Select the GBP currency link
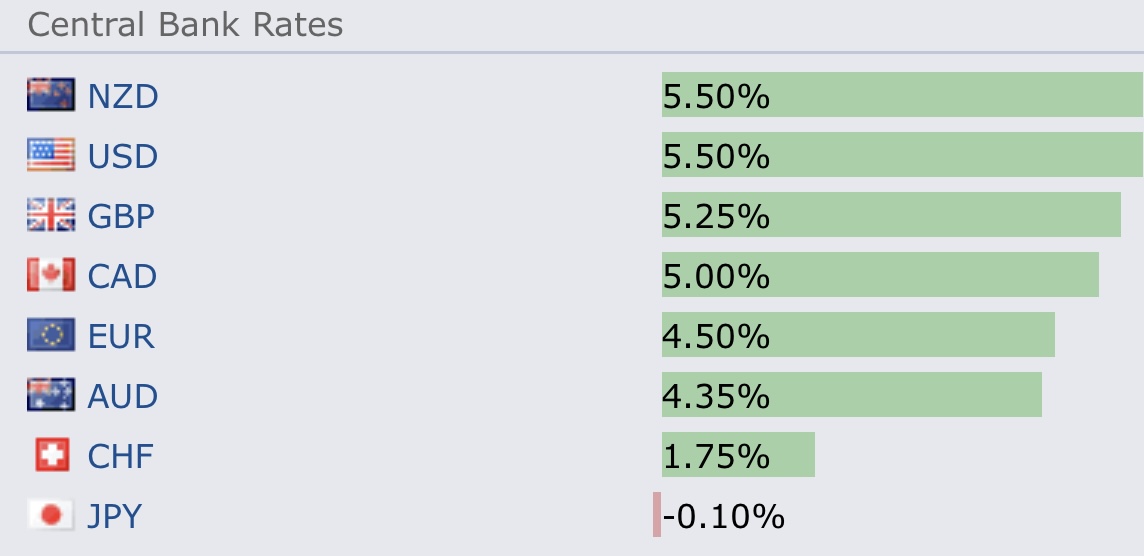The image size is (1144, 556). point(122,217)
